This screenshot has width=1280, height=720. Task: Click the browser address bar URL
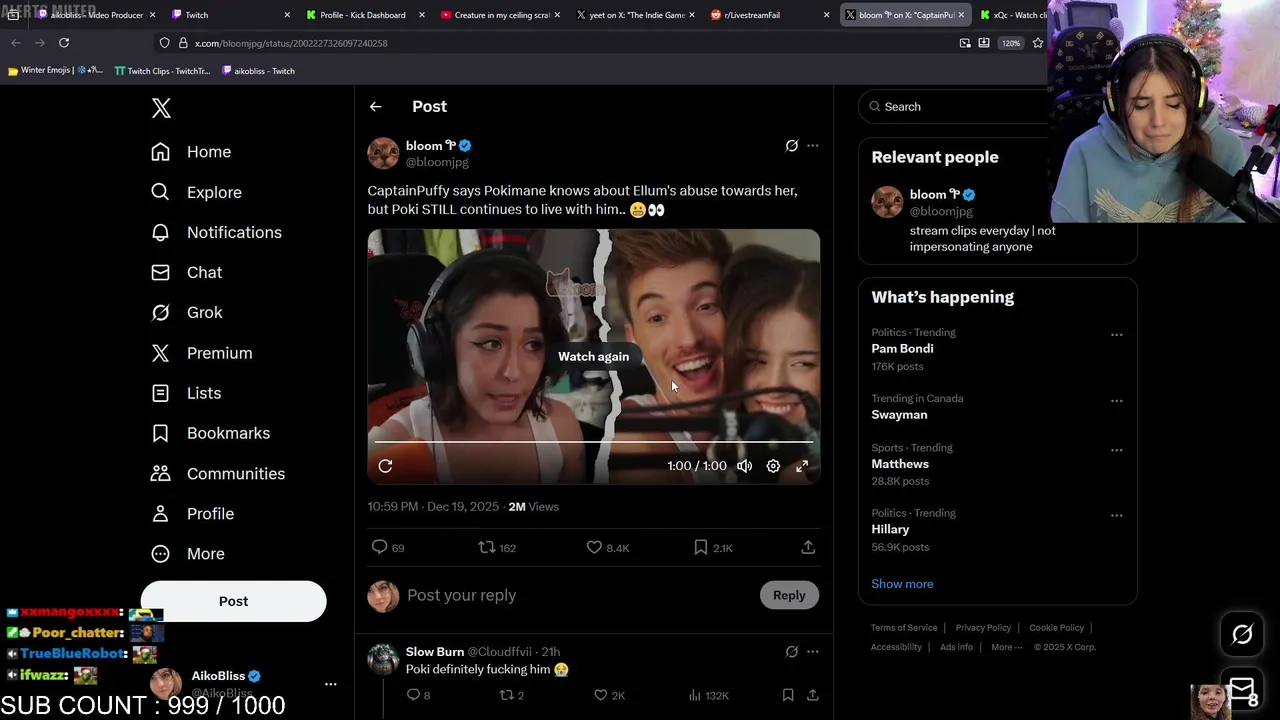(290, 43)
